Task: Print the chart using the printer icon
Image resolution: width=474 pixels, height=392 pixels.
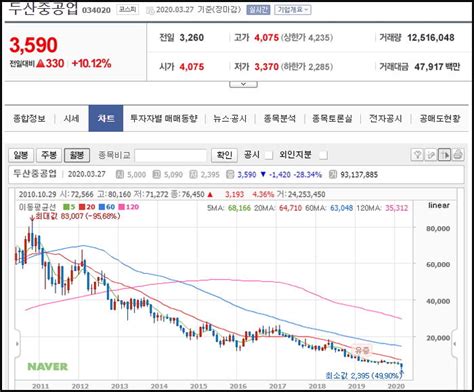Action: coord(458,155)
